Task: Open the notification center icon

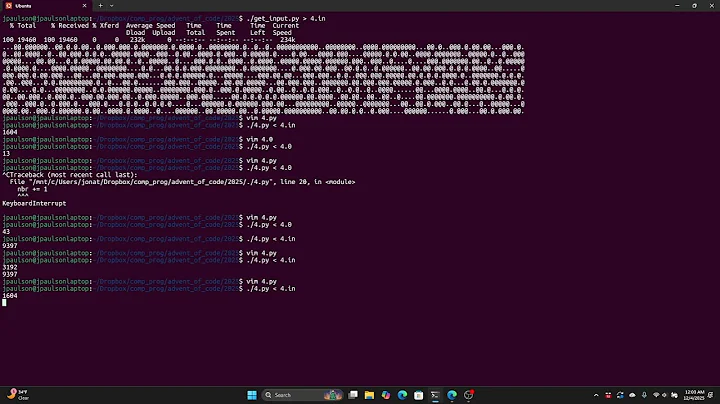Action: point(710,395)
